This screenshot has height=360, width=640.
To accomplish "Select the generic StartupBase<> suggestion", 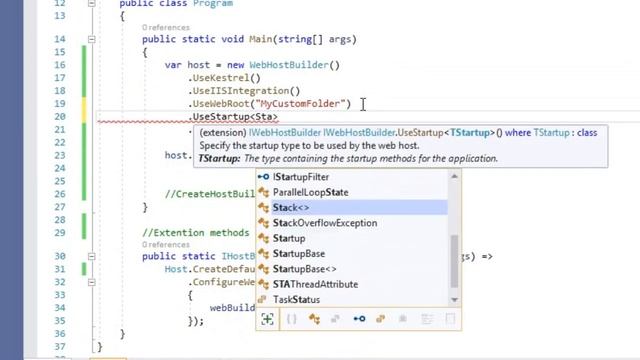I will tap(352, 269).
